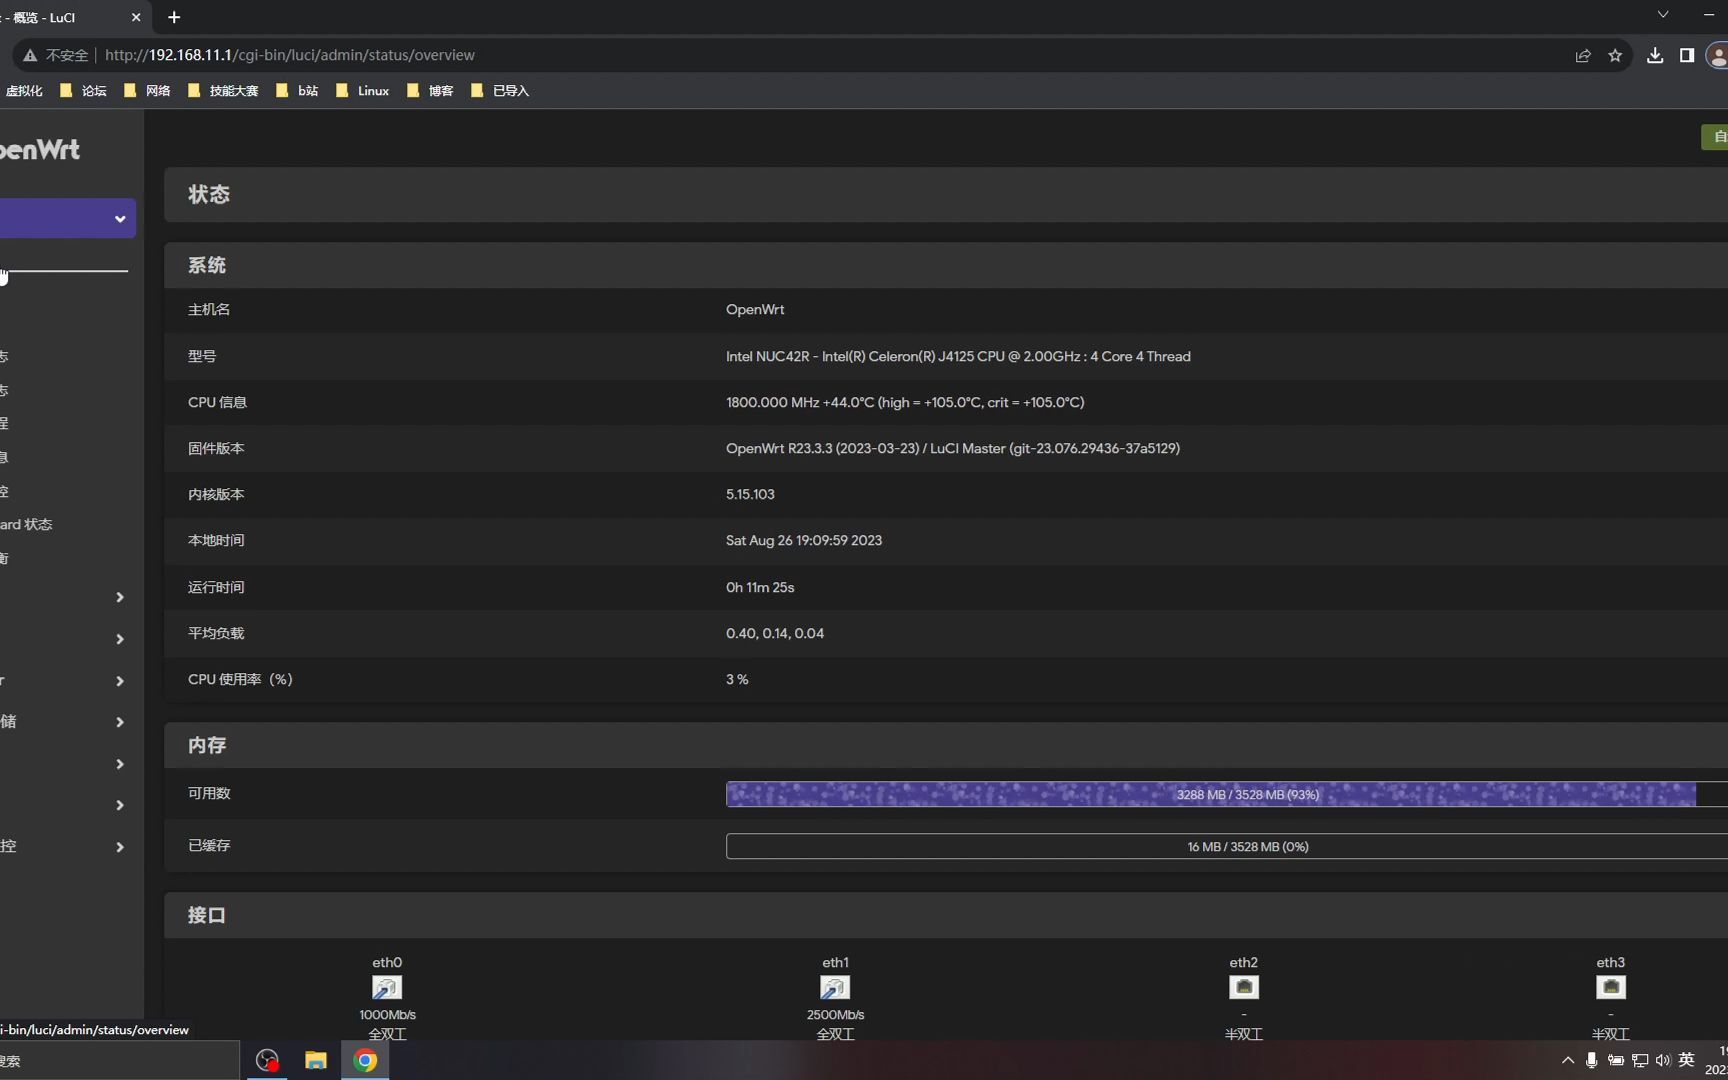Click the uptime value 0h 11m 25s
The image size is (1728, 1080).
pyautogui.click(x=760, y=588)
